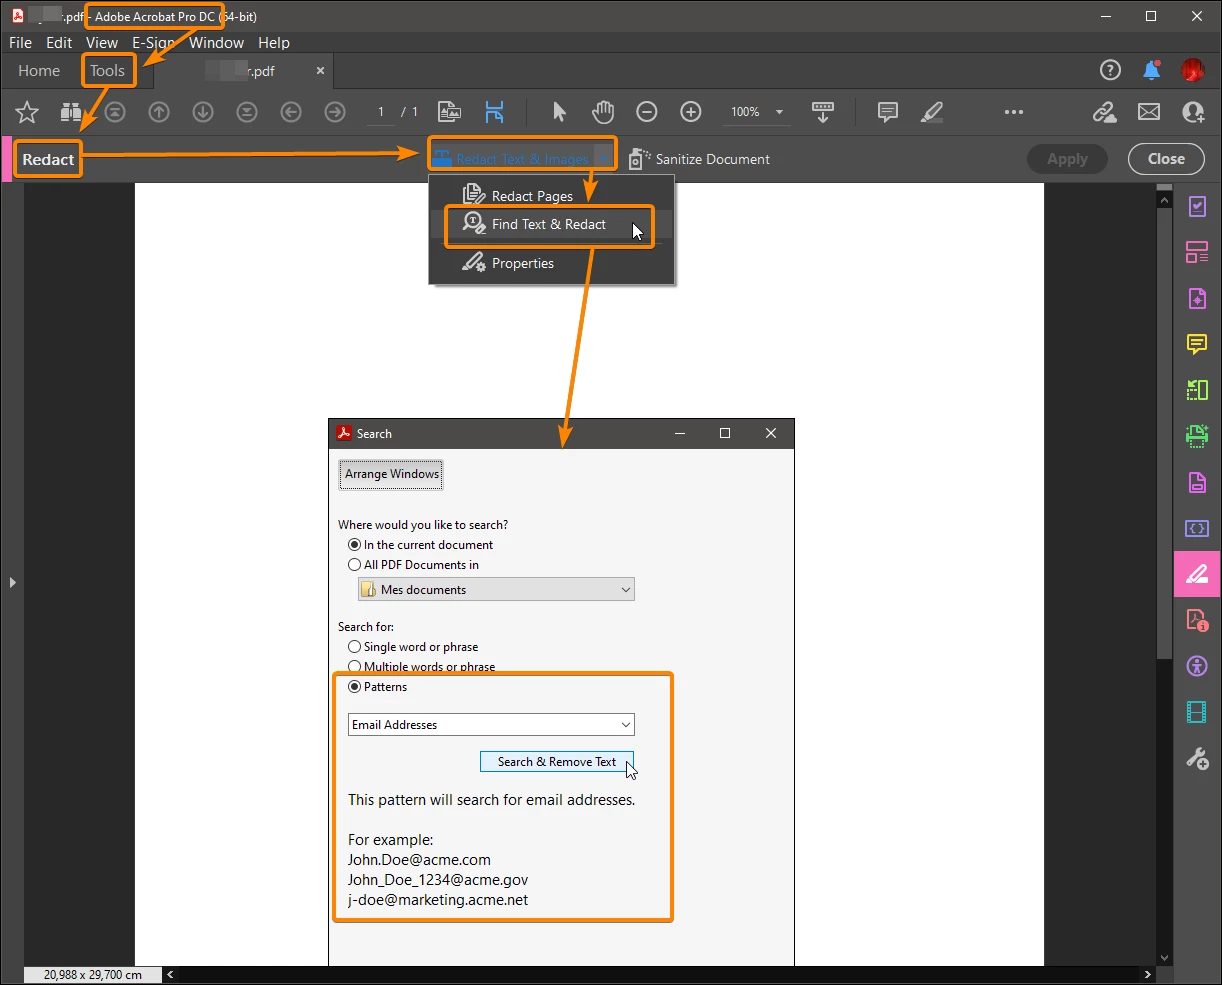Click the page display icon beside page count

tap(450, 112)
